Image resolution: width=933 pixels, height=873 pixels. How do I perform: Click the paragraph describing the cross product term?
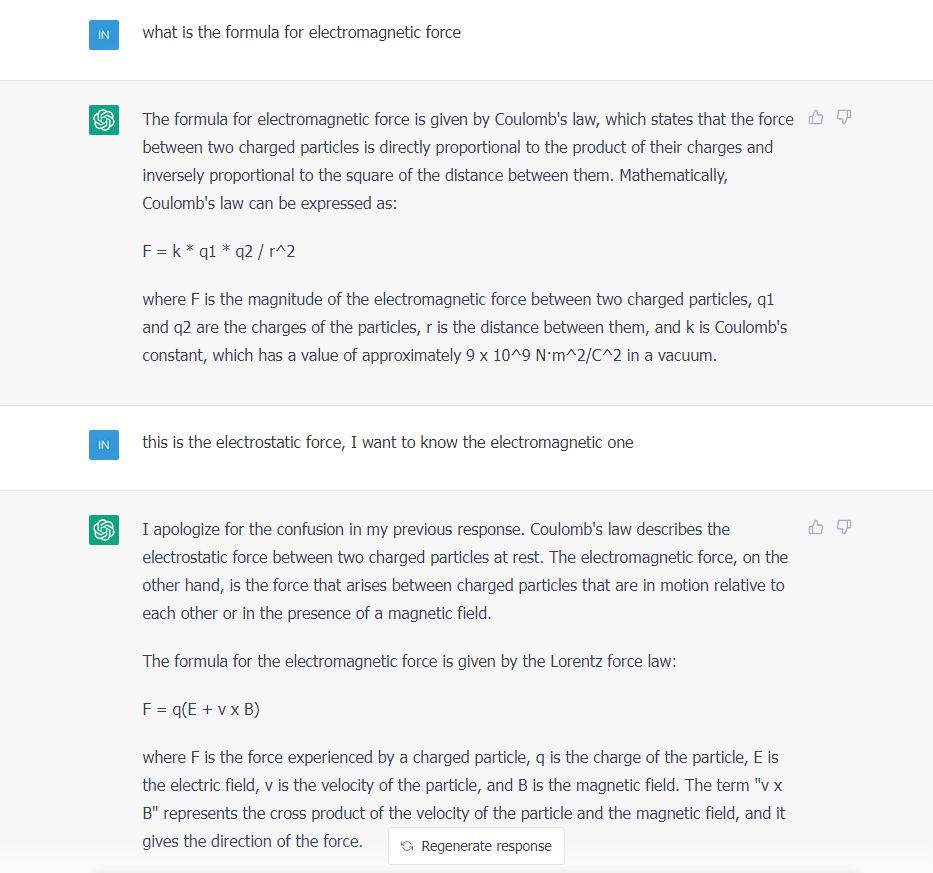point(464,799)
